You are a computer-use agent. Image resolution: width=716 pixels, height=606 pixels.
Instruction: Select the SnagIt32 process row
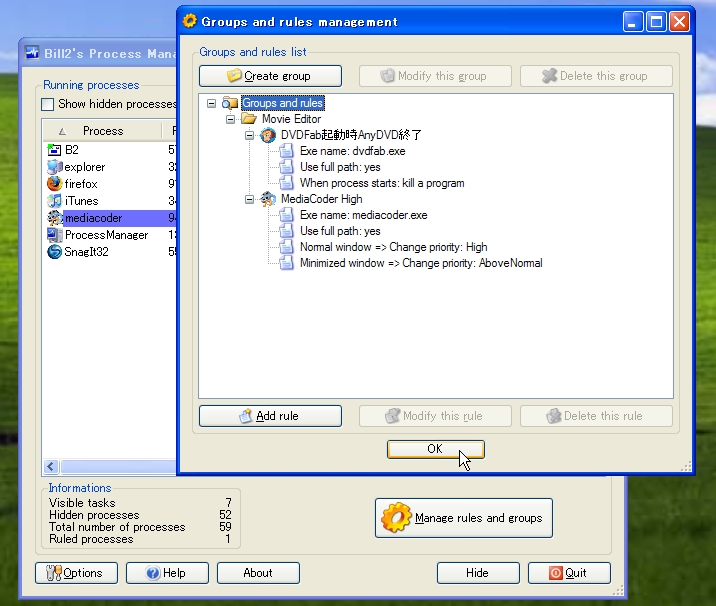[x=110, y=252]
